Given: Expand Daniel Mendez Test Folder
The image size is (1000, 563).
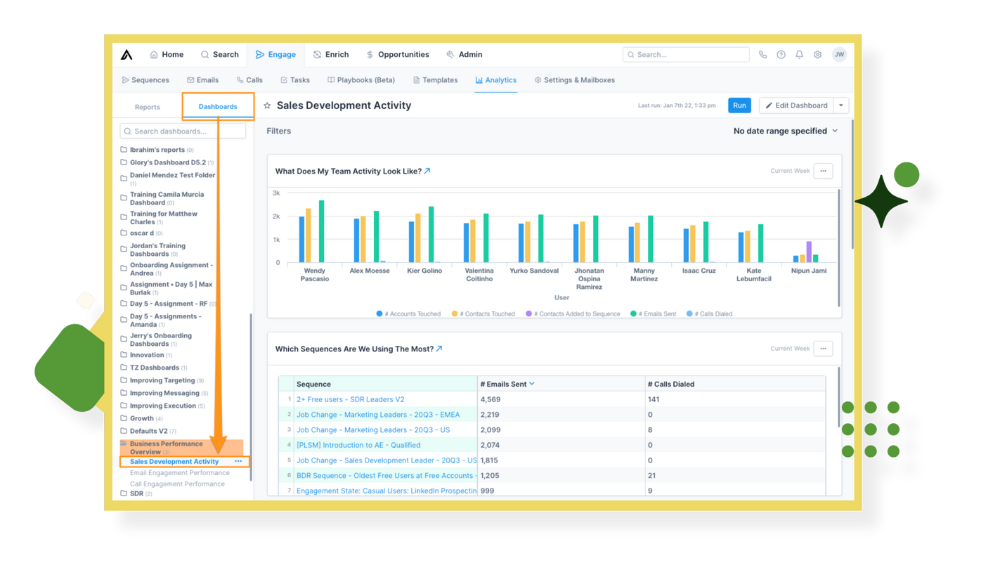Looking at the screenshot, I should (x=168, y=179).
